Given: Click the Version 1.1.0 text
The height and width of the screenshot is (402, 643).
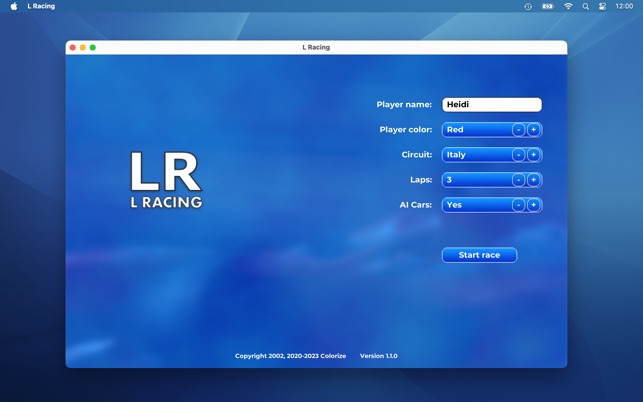Looking at the screenshot, I should [x=379, y=356].
